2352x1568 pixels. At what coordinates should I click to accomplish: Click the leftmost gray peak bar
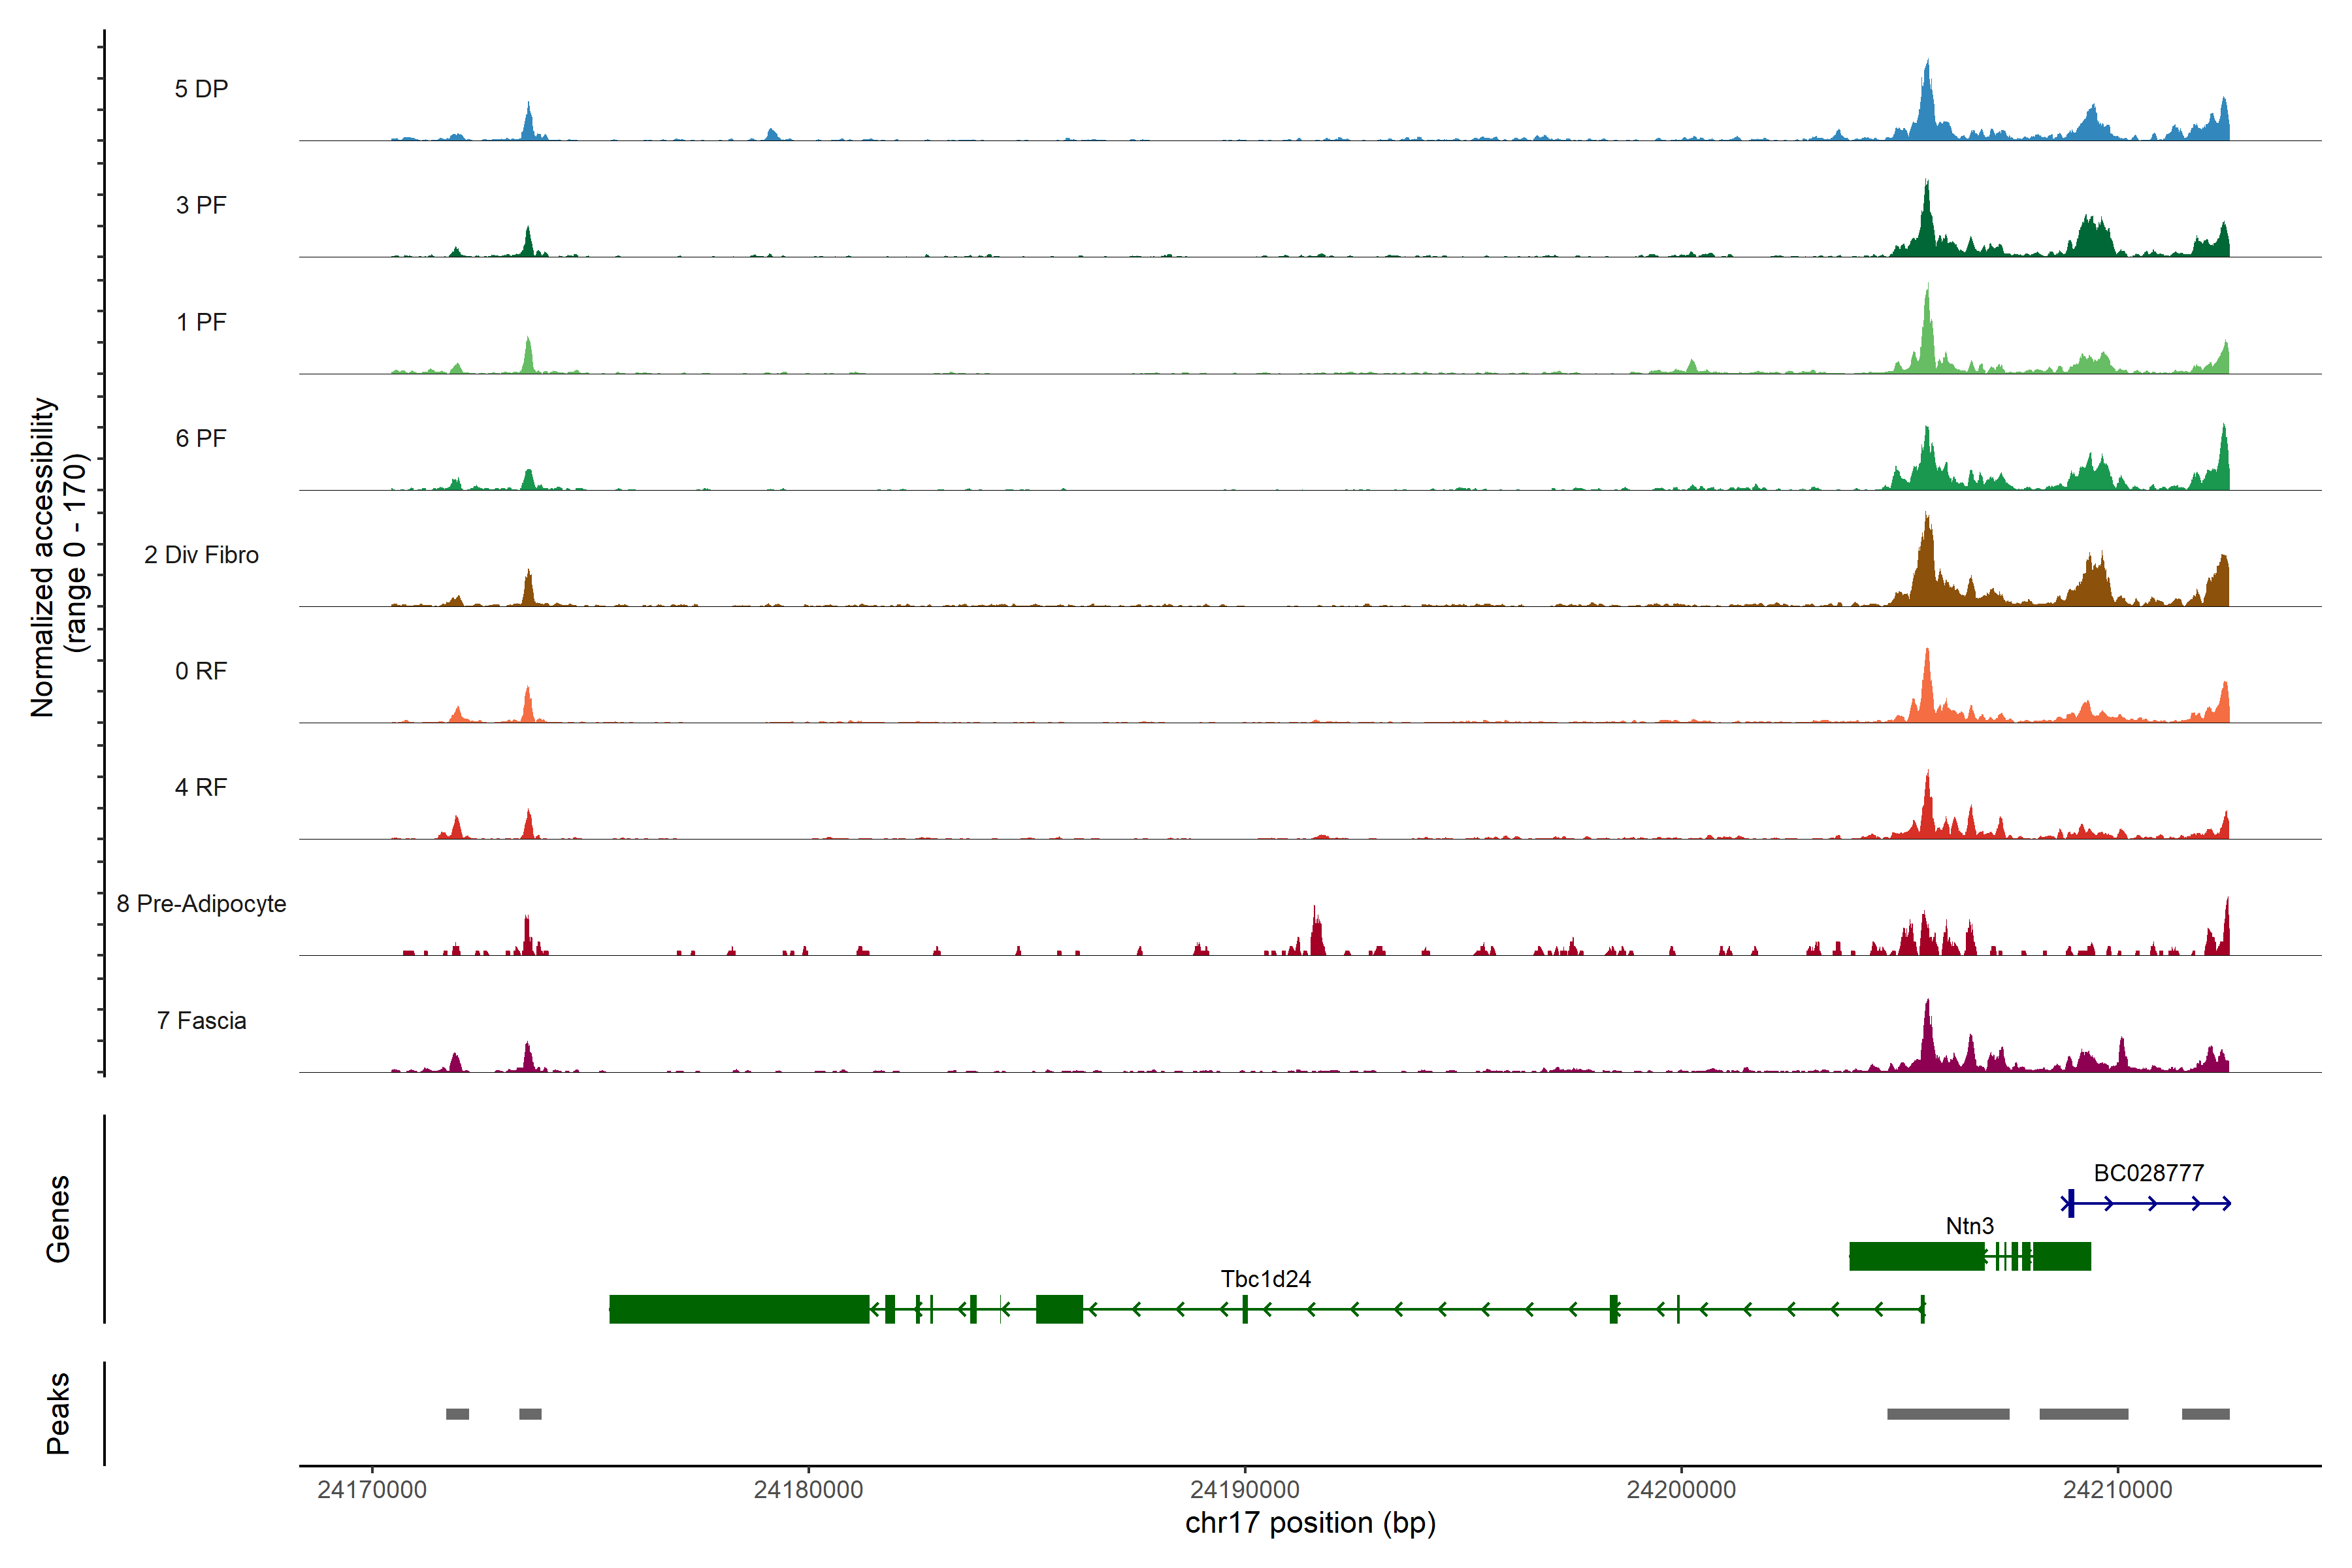457,1414
